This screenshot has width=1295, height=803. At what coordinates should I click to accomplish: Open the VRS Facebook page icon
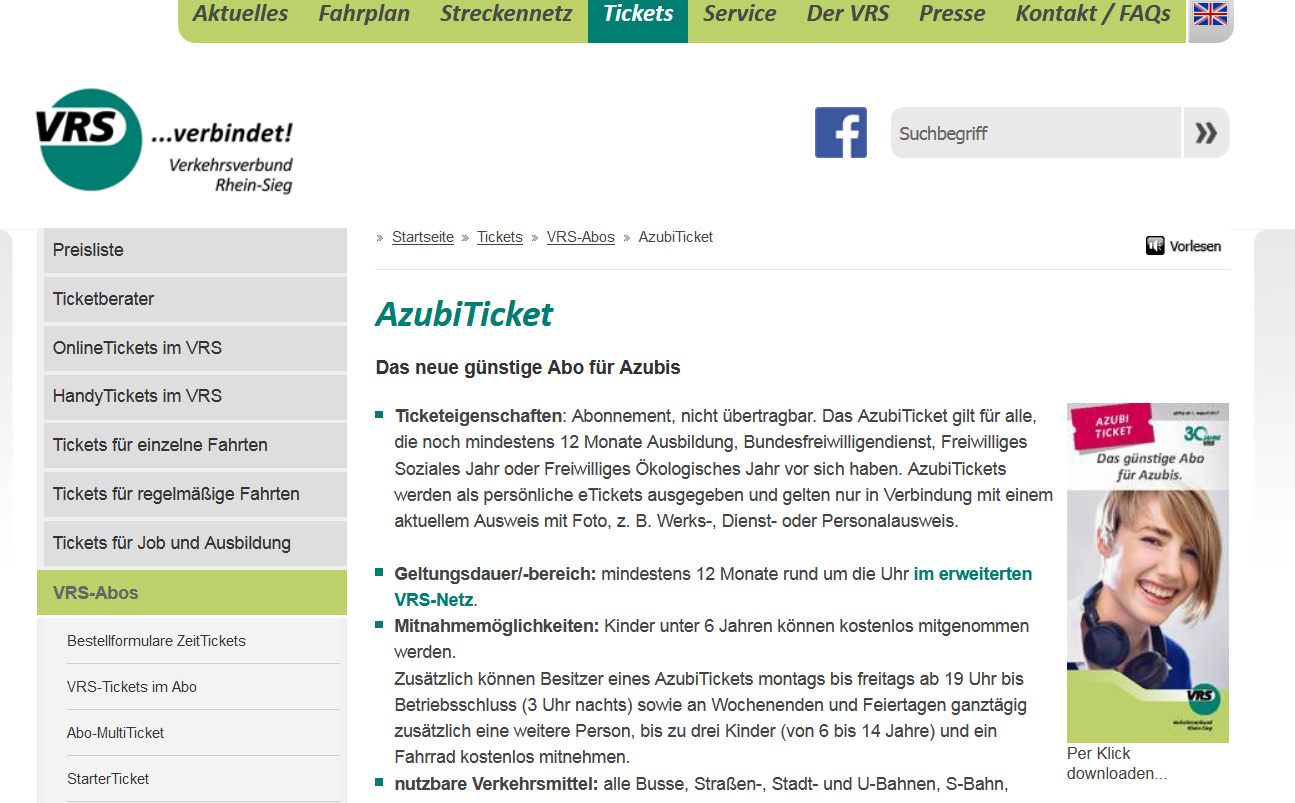(841, 132)
